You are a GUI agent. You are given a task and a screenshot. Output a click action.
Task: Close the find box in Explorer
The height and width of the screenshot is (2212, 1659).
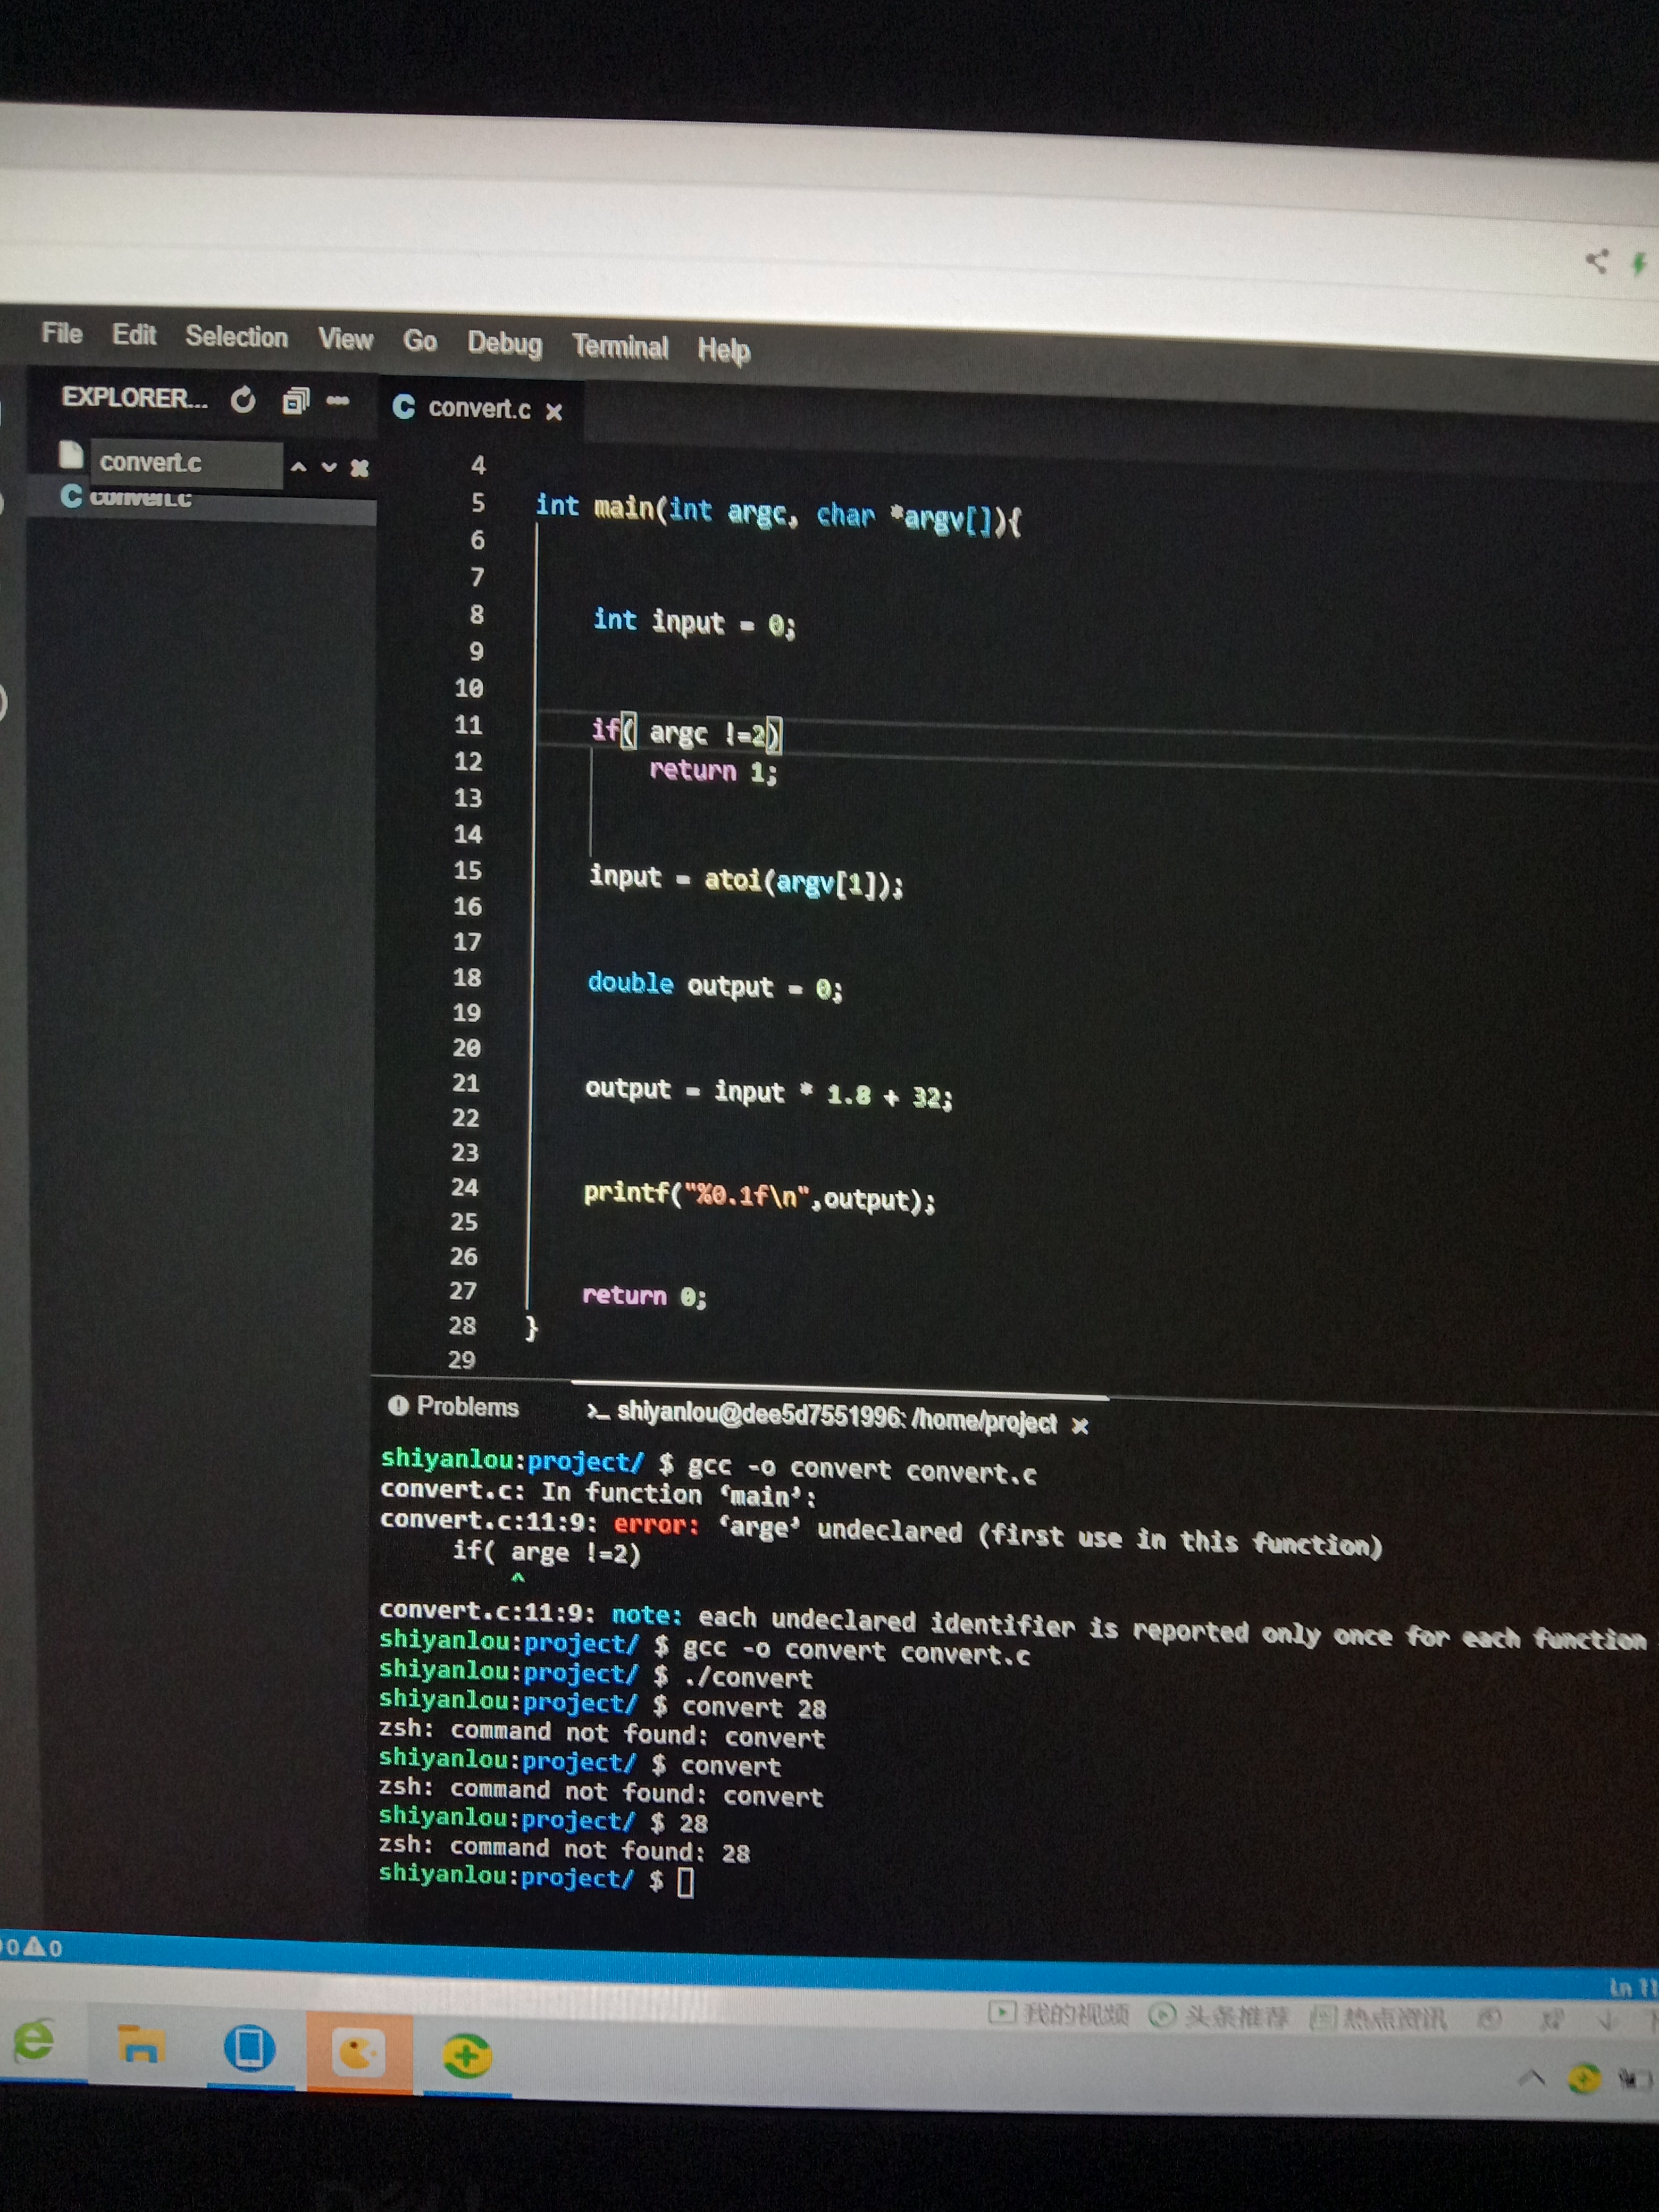pos(360,468)
